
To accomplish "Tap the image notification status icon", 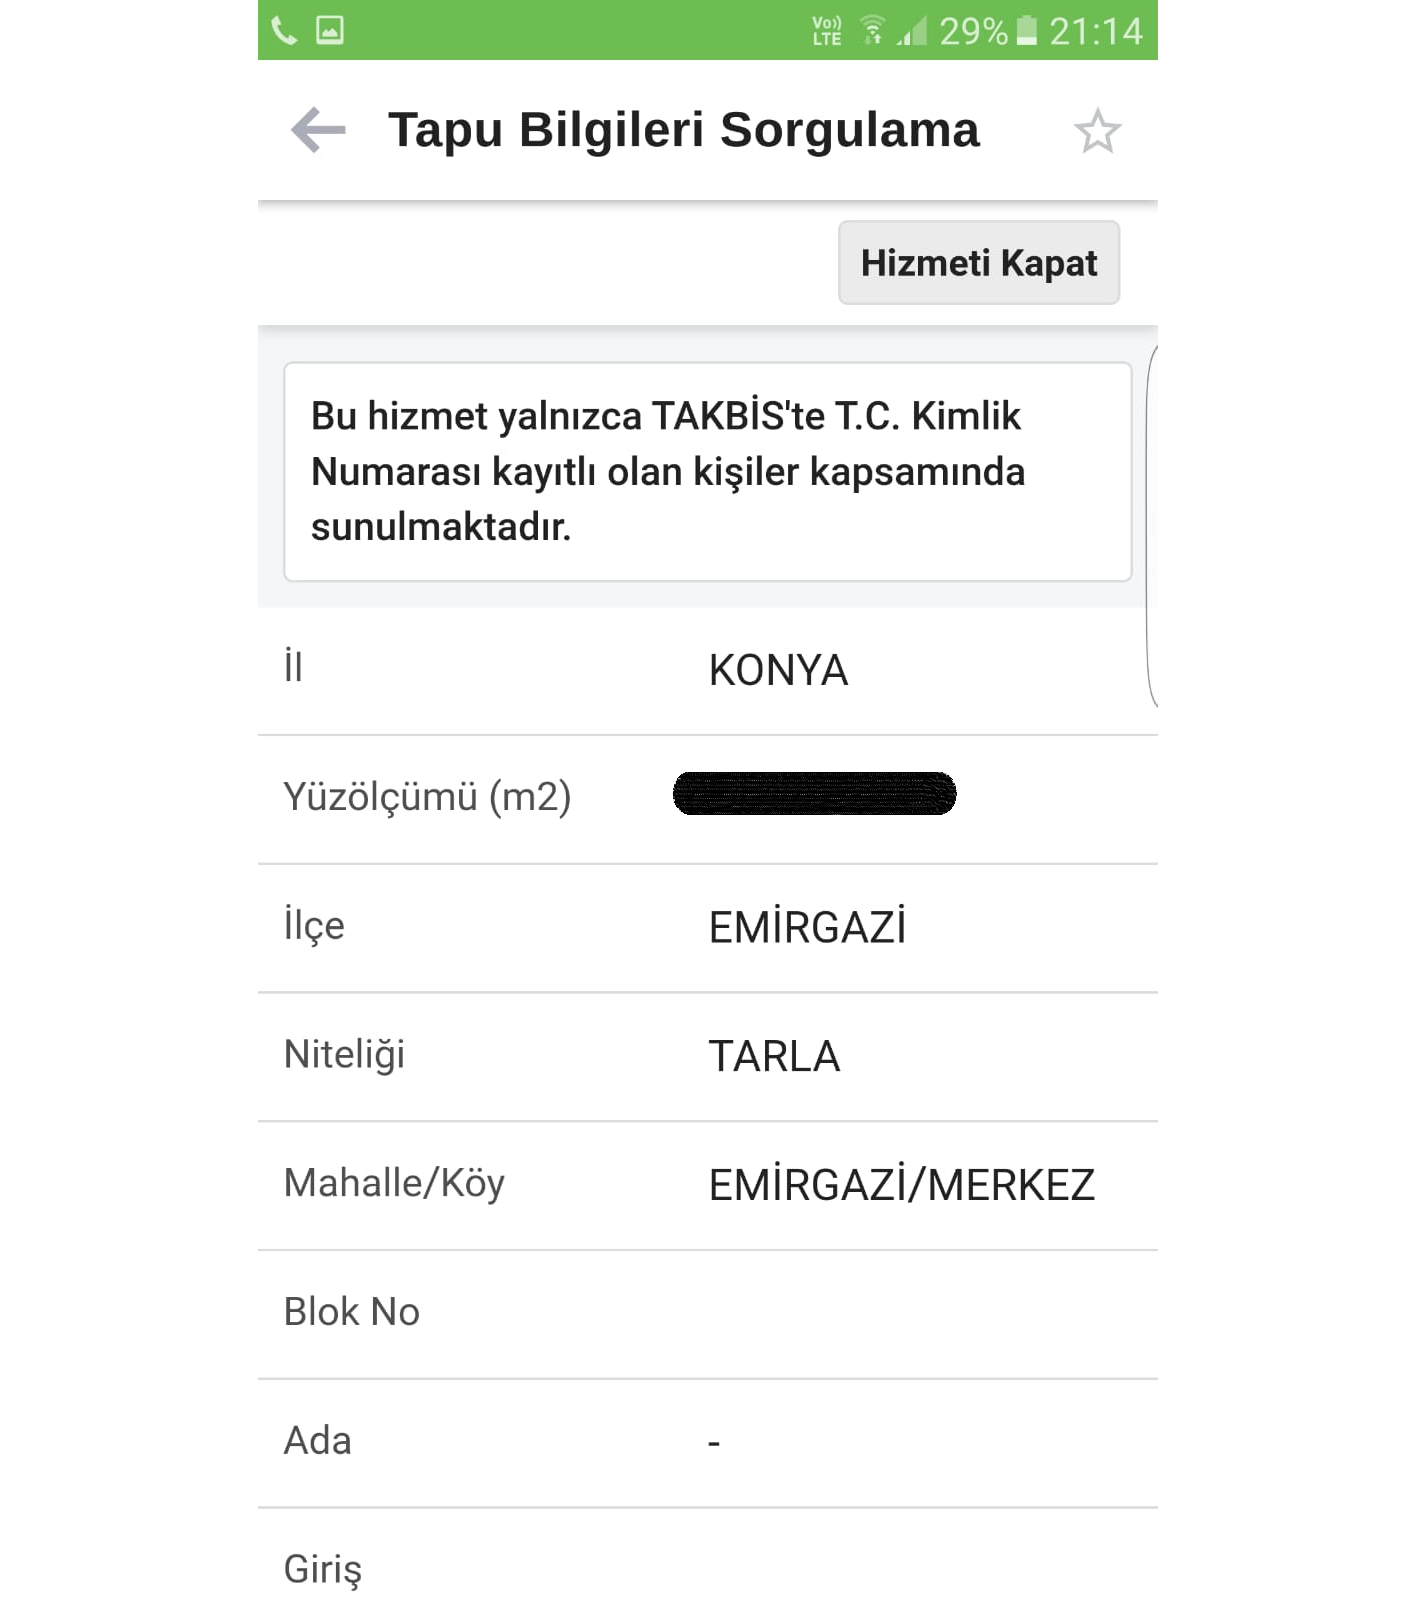I will pos(330,30).
